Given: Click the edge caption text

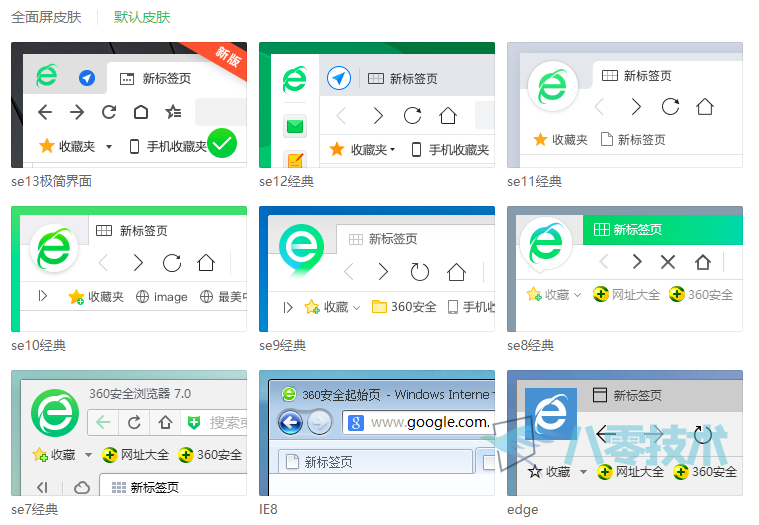Looking at the screenshot, I should pyautogui.click(x=522, y=510).
